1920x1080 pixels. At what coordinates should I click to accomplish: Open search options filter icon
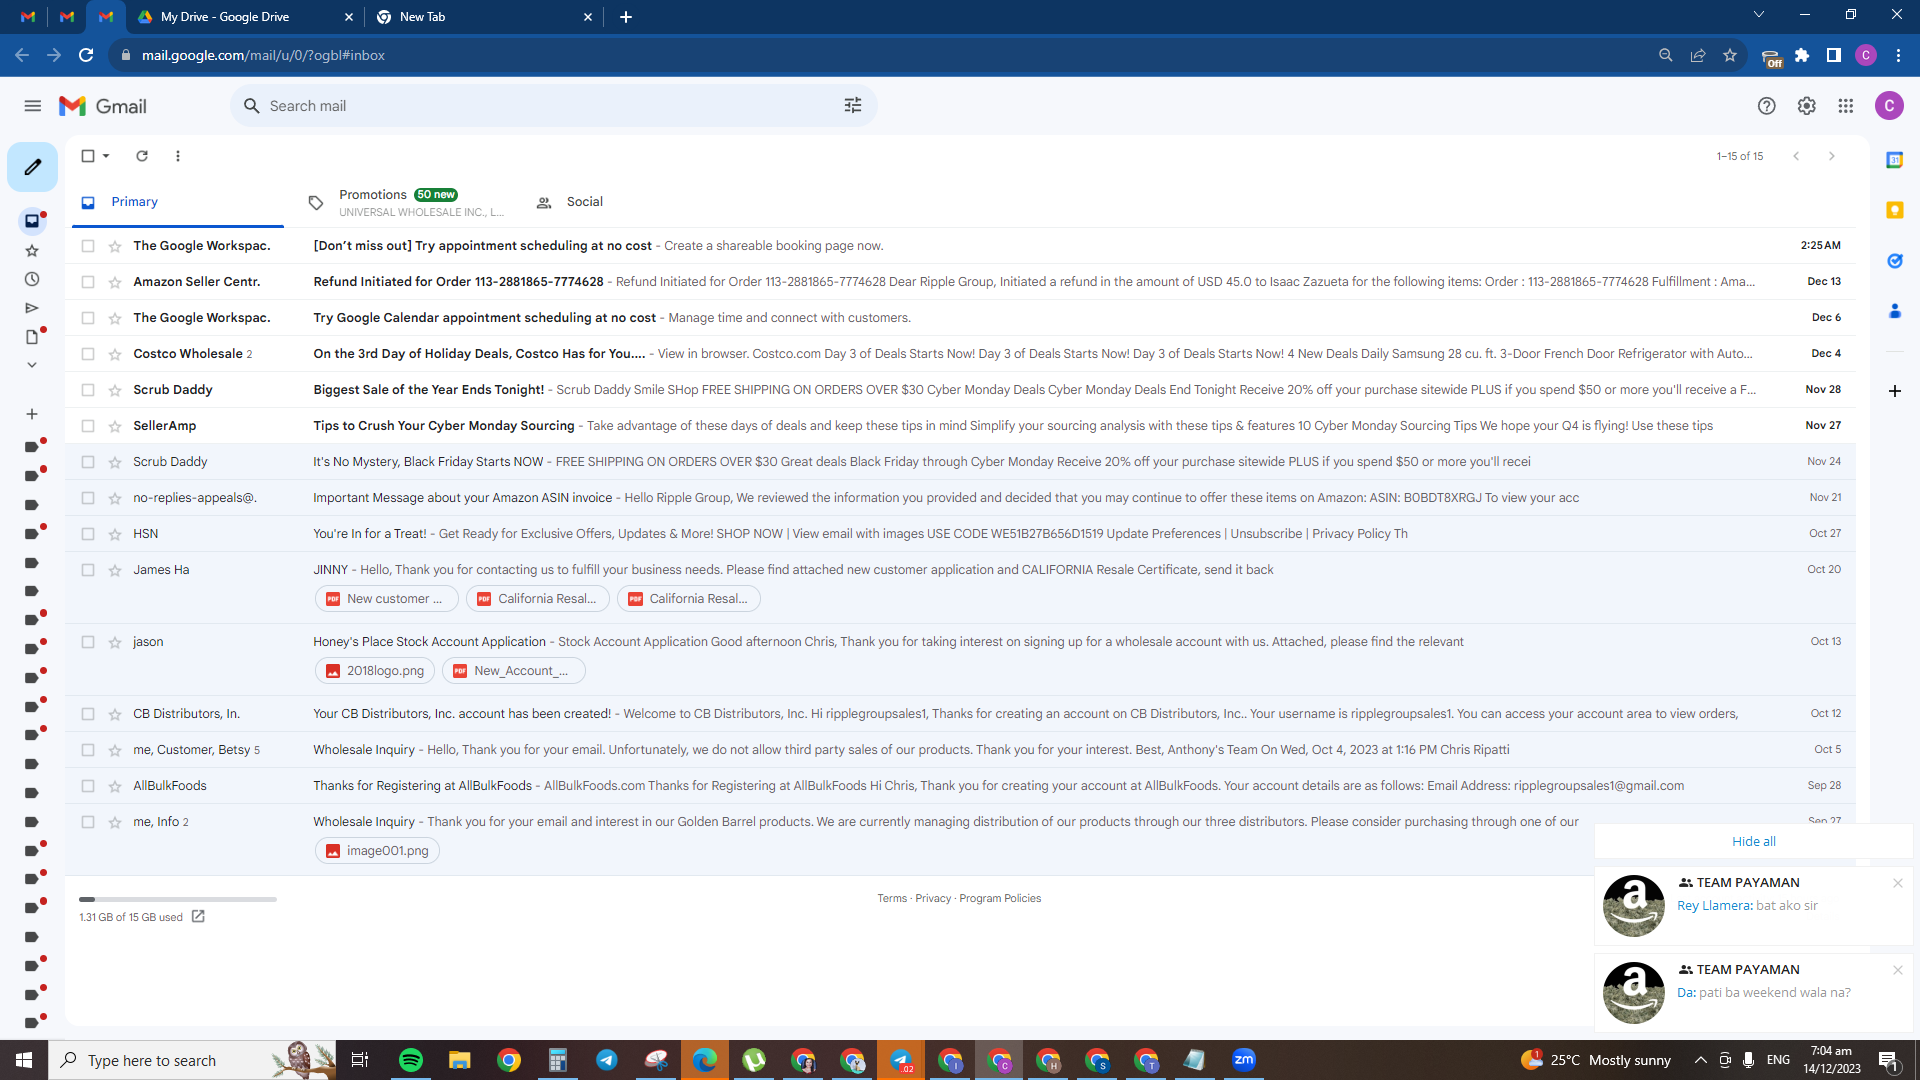click(853, 106)
